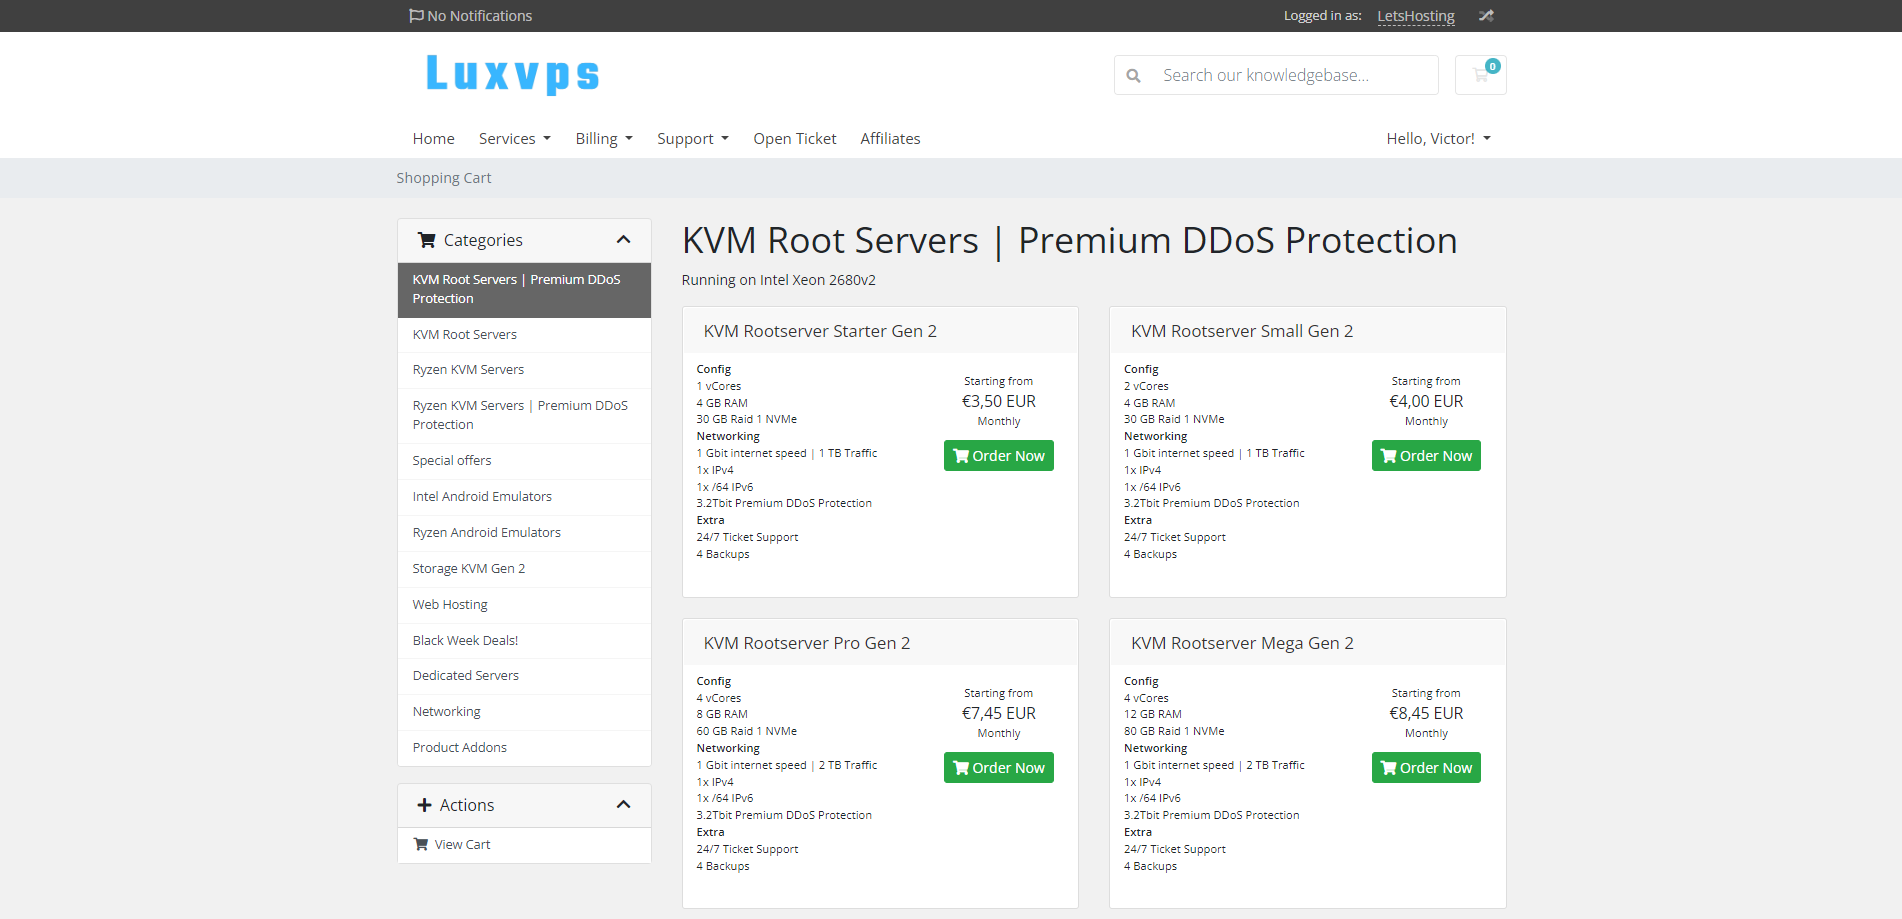Focus the knowledgebase search field

click(x=1295, y=75)
